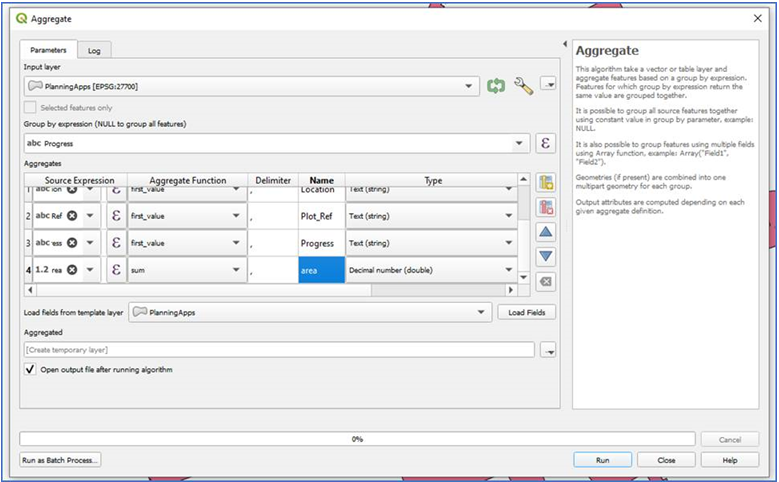
Task: Open the Input layer PlanningApps dropdown
Action: tap(251, 86)
